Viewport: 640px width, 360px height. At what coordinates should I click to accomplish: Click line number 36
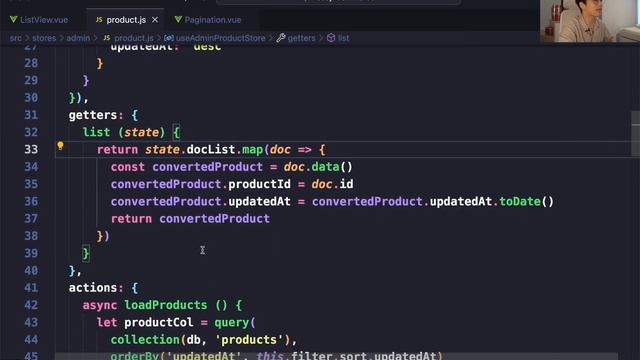(31, 201)
